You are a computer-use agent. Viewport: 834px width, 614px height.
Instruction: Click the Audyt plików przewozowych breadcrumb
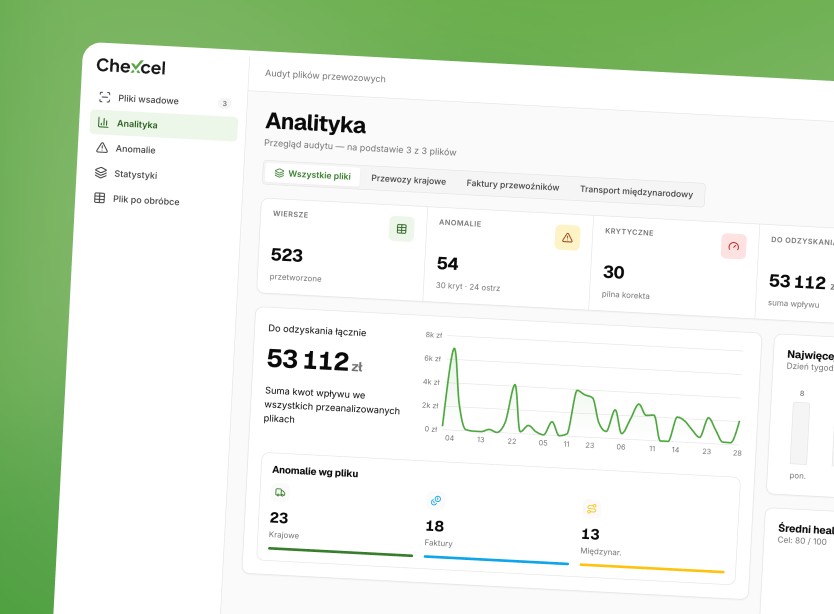(325, 76)
